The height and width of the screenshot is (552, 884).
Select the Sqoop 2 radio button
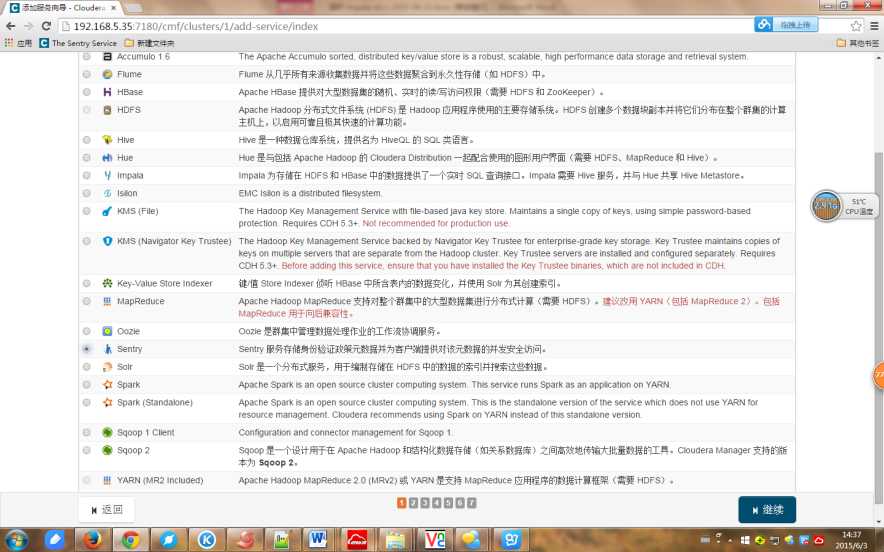click(86, 451)
